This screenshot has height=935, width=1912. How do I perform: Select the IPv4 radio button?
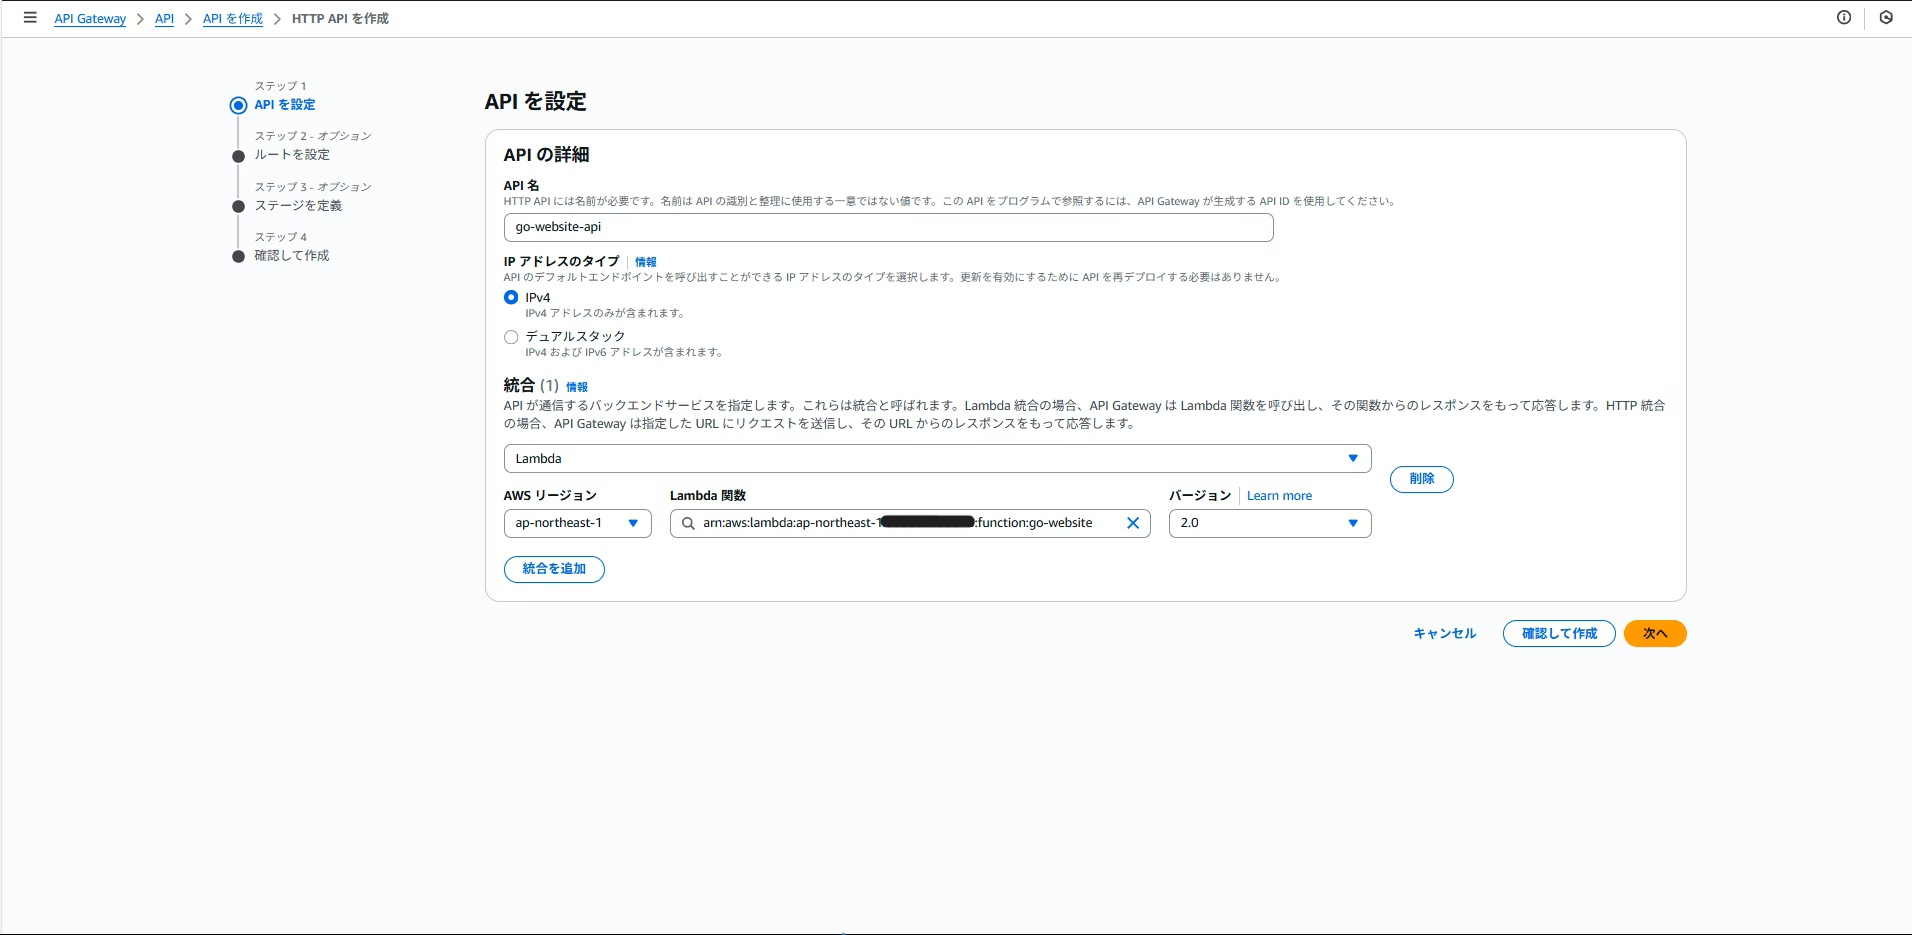click(511, 297)
